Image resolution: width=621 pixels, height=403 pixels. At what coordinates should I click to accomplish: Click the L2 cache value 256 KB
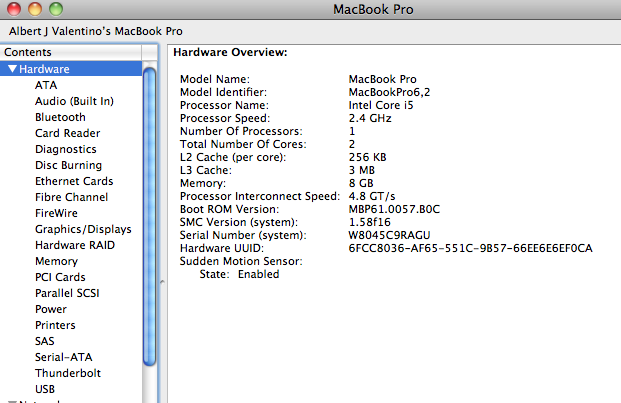pos(367,157)
